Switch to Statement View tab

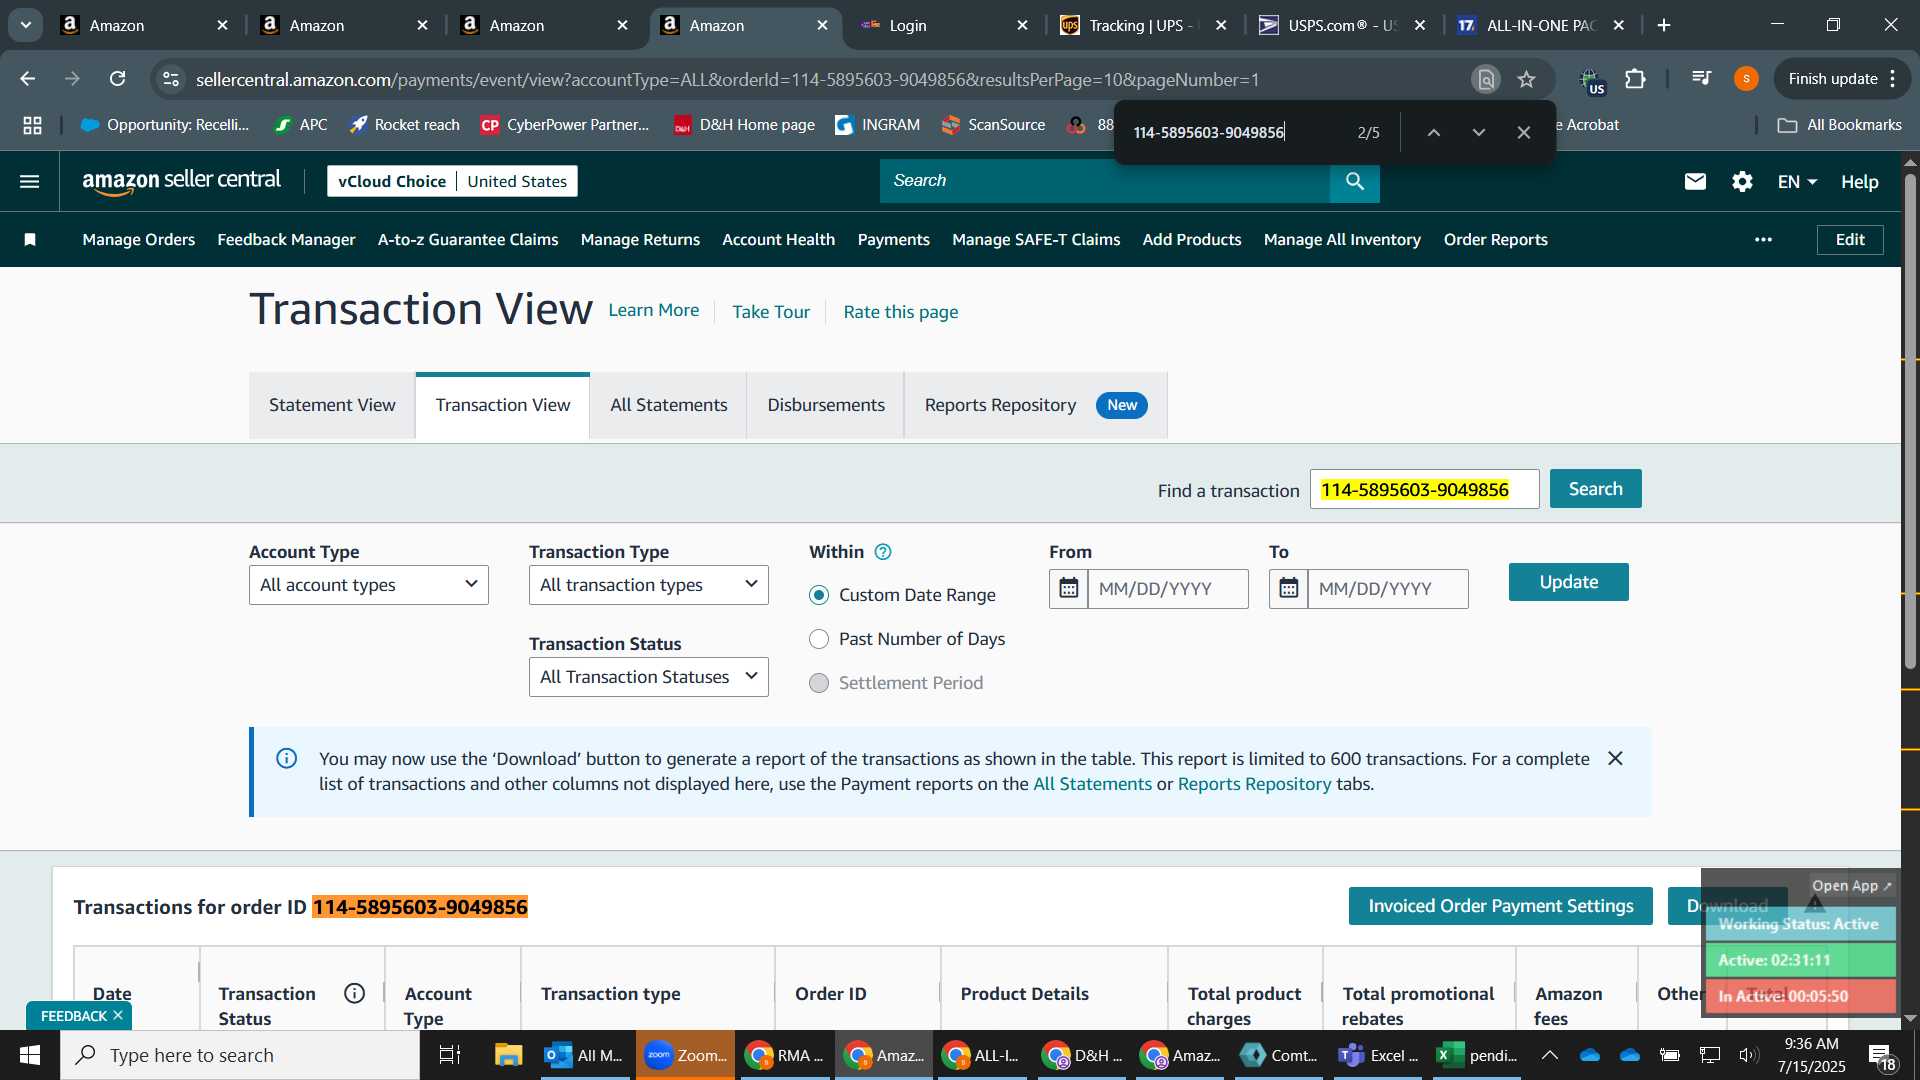(x=332, y=405)
